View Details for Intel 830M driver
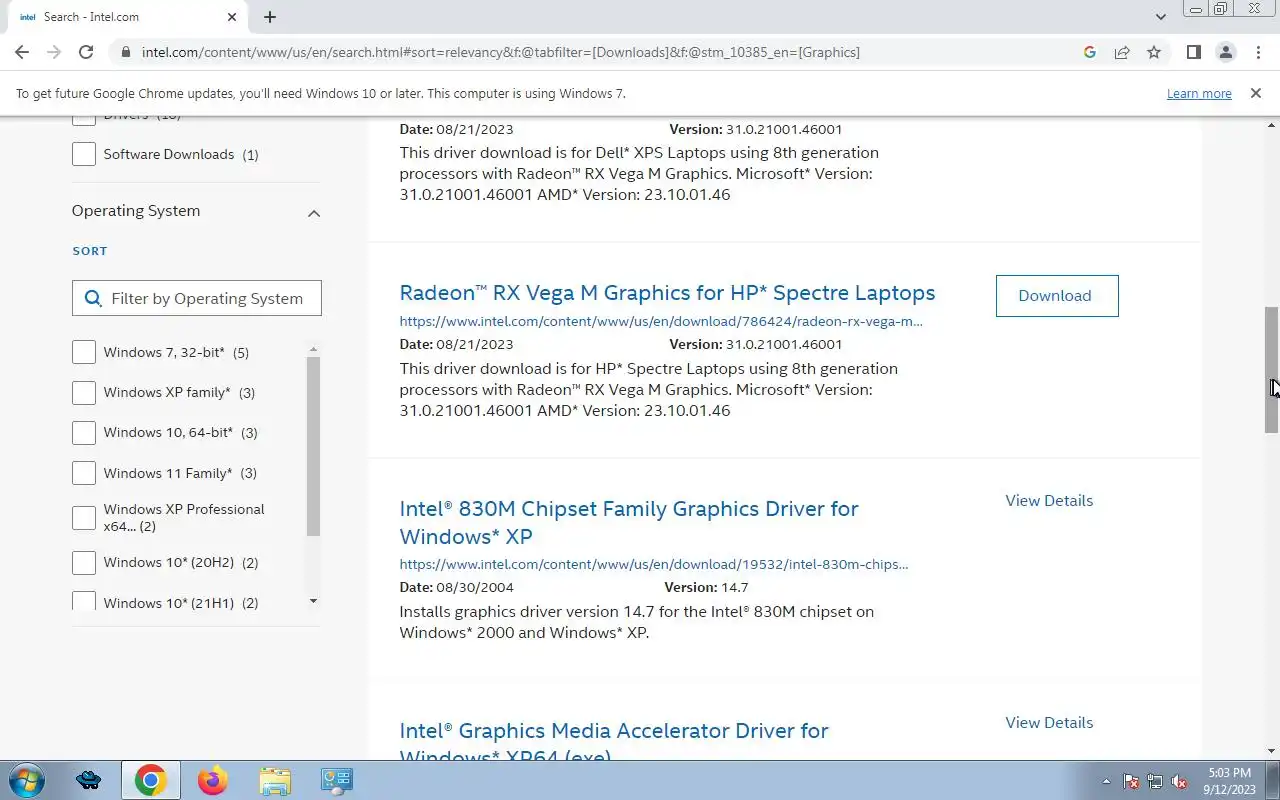This screenshot has width=1280, height=800. [1049, 500]
